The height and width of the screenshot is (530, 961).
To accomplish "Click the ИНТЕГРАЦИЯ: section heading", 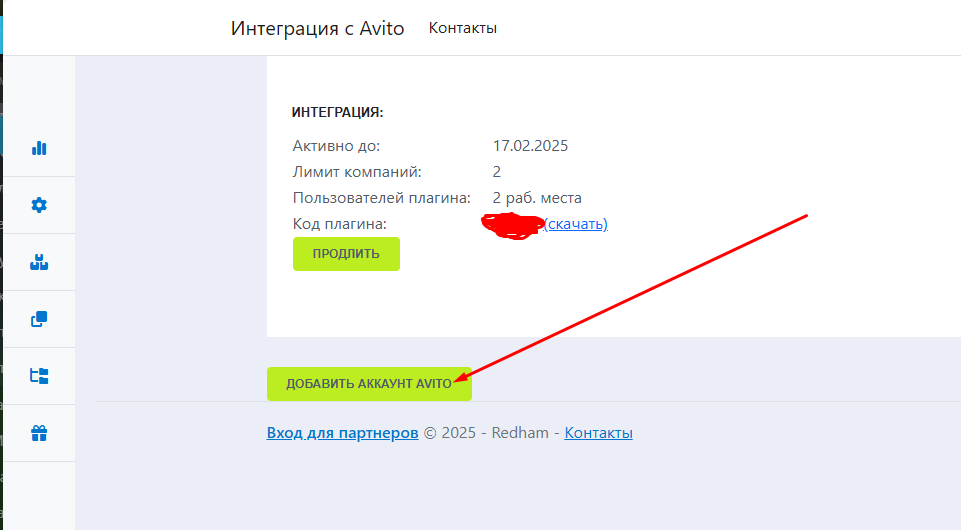I will tap(337, 113).
